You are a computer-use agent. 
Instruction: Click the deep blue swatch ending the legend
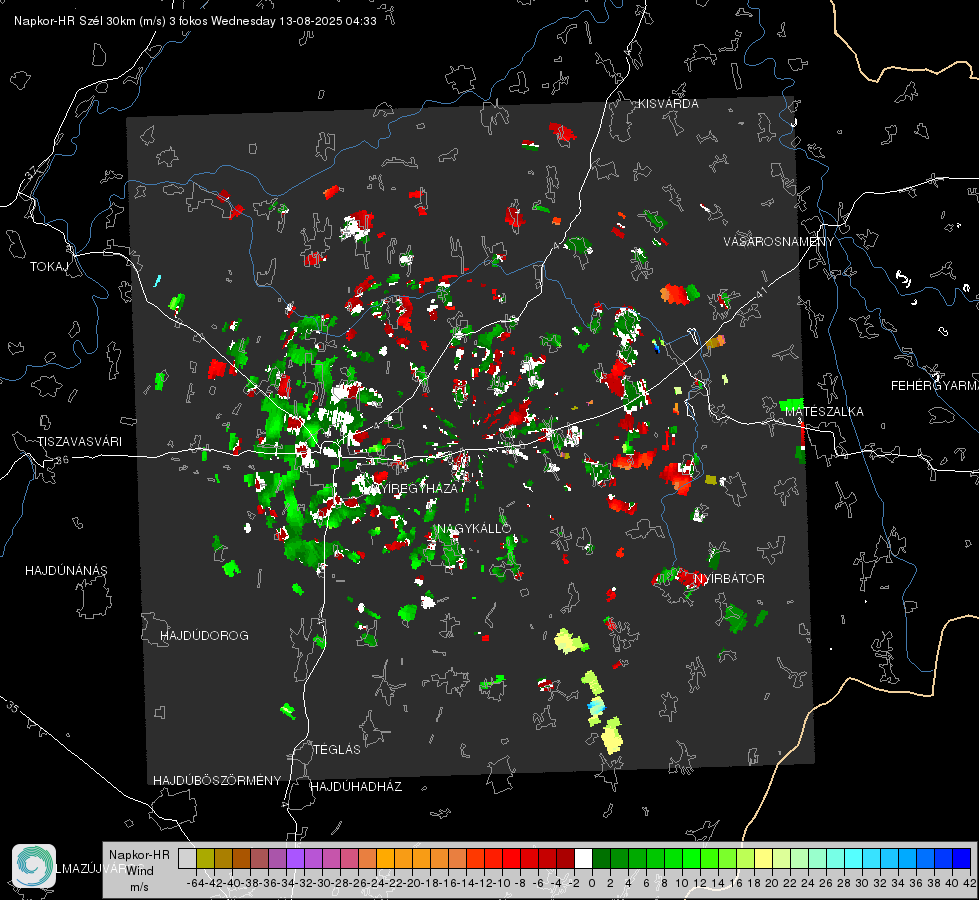coord(962,858)
